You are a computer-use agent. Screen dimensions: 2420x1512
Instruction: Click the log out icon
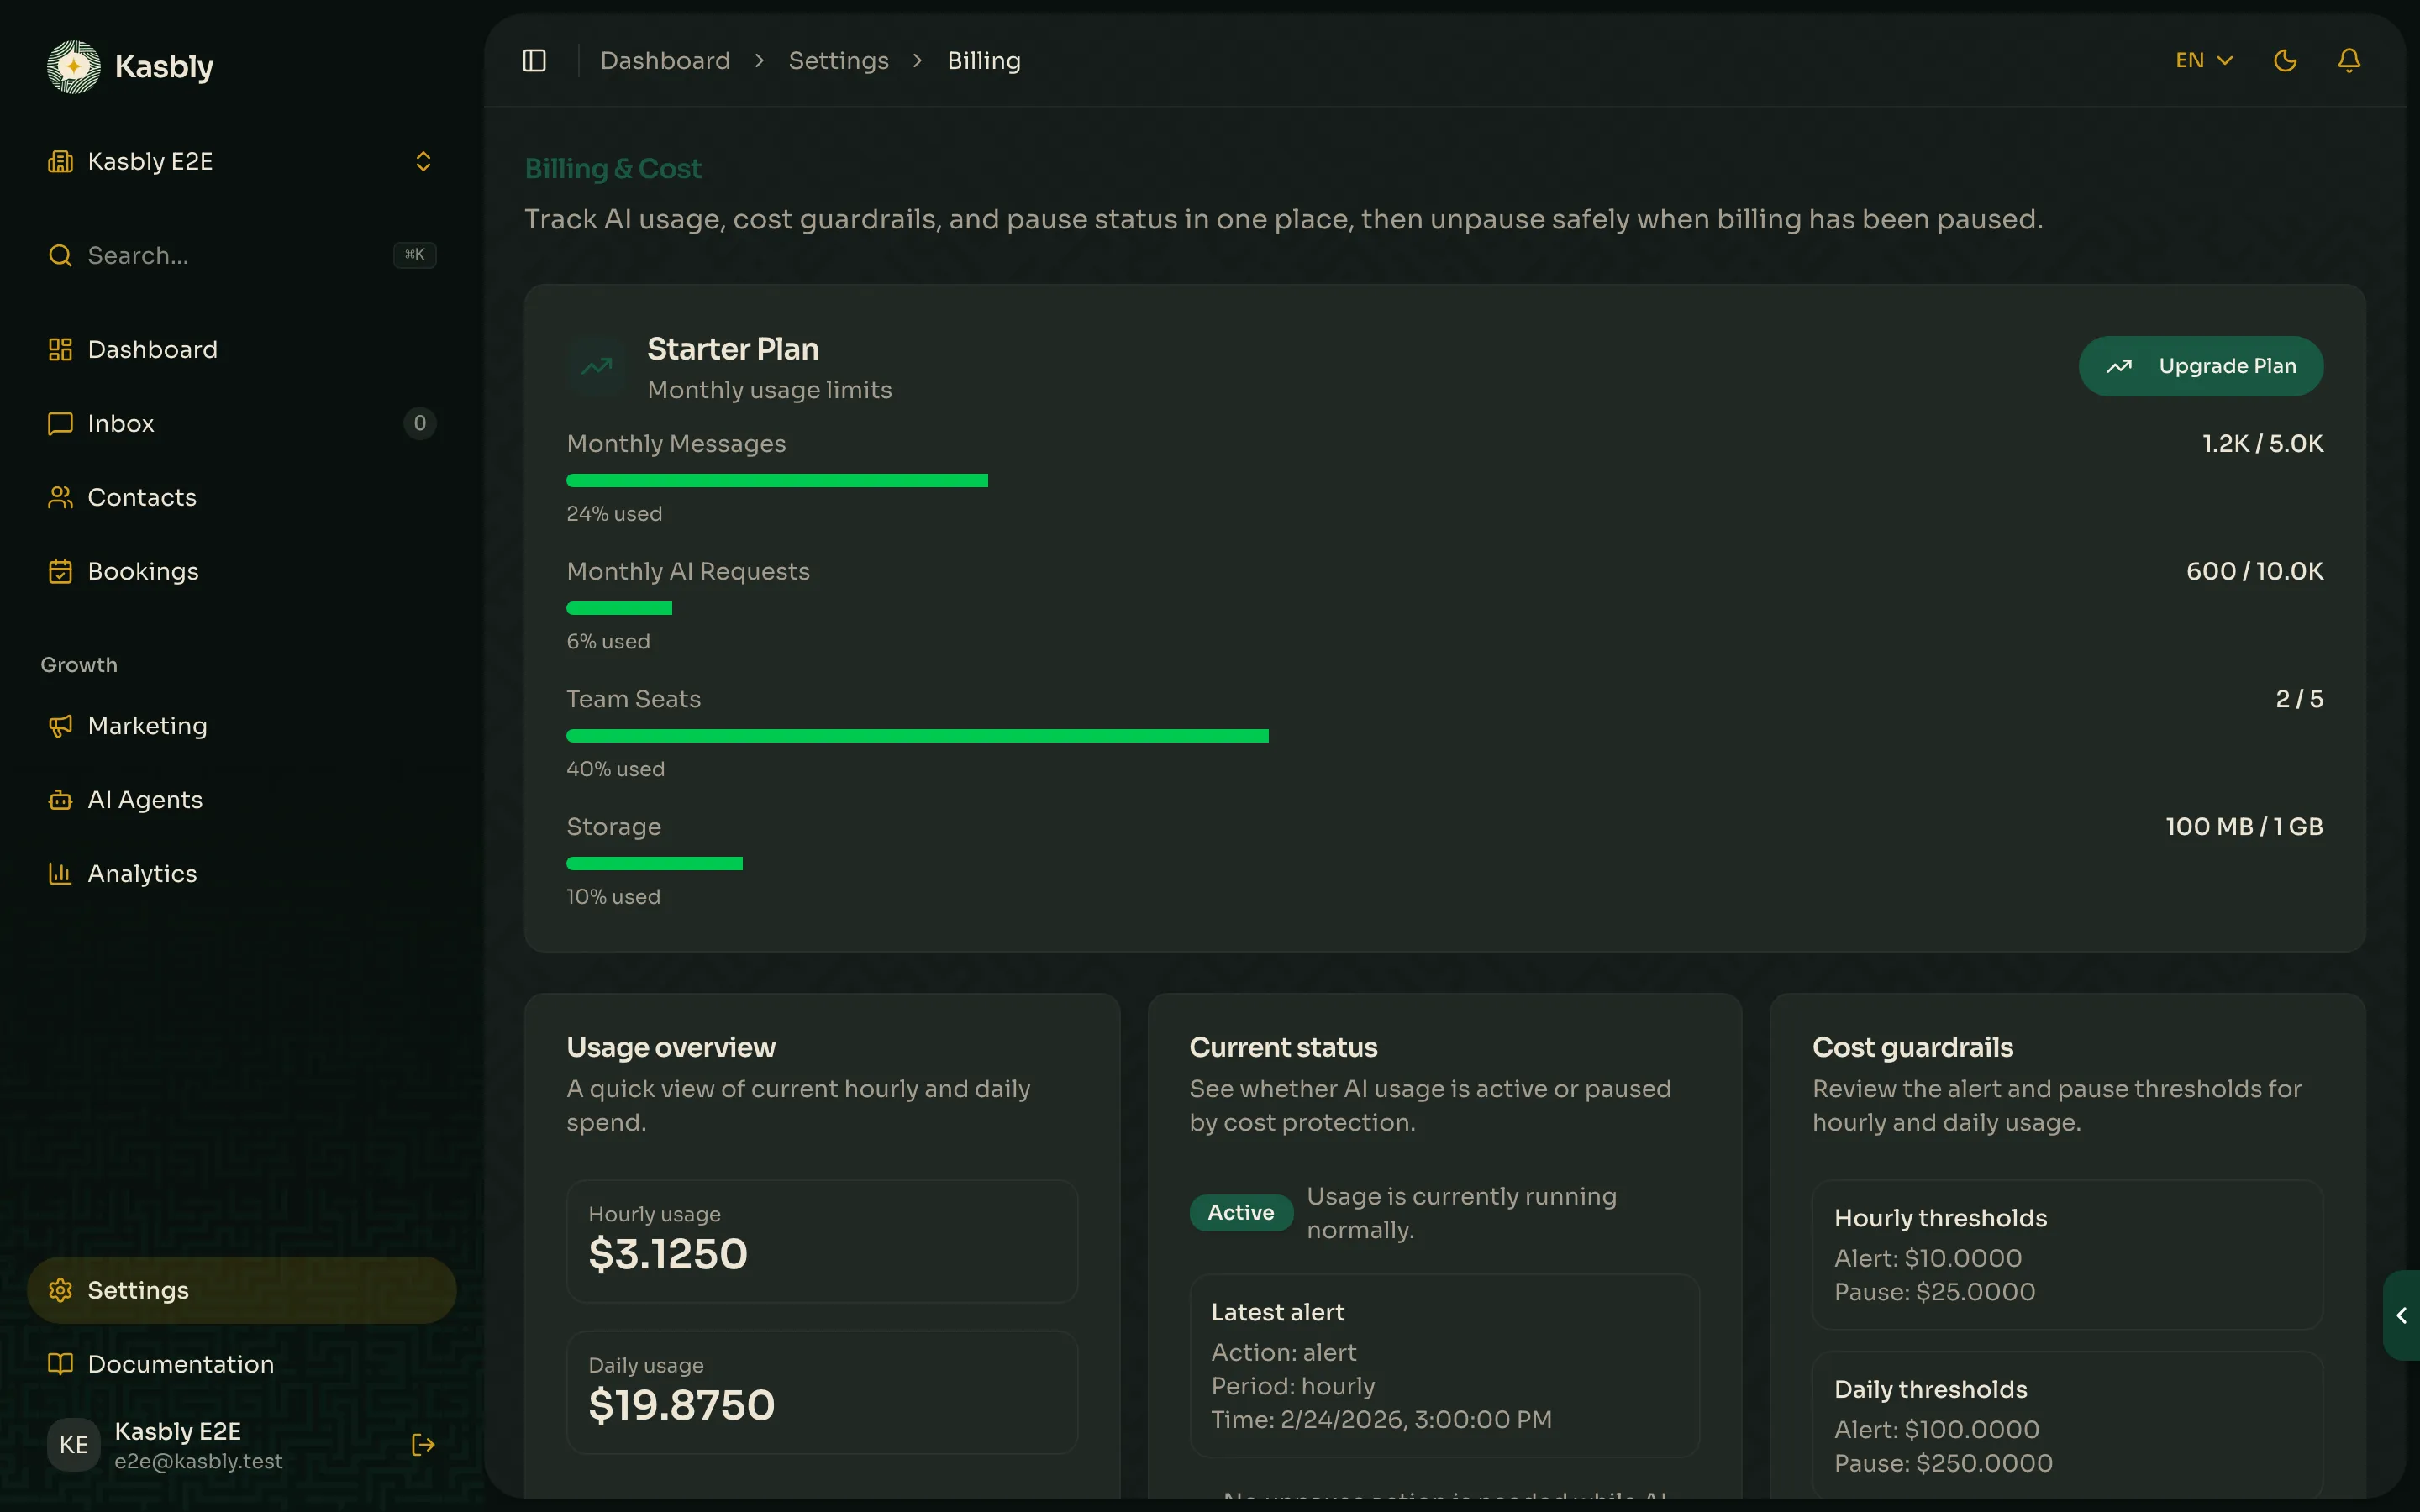[x=423, y=1444]
